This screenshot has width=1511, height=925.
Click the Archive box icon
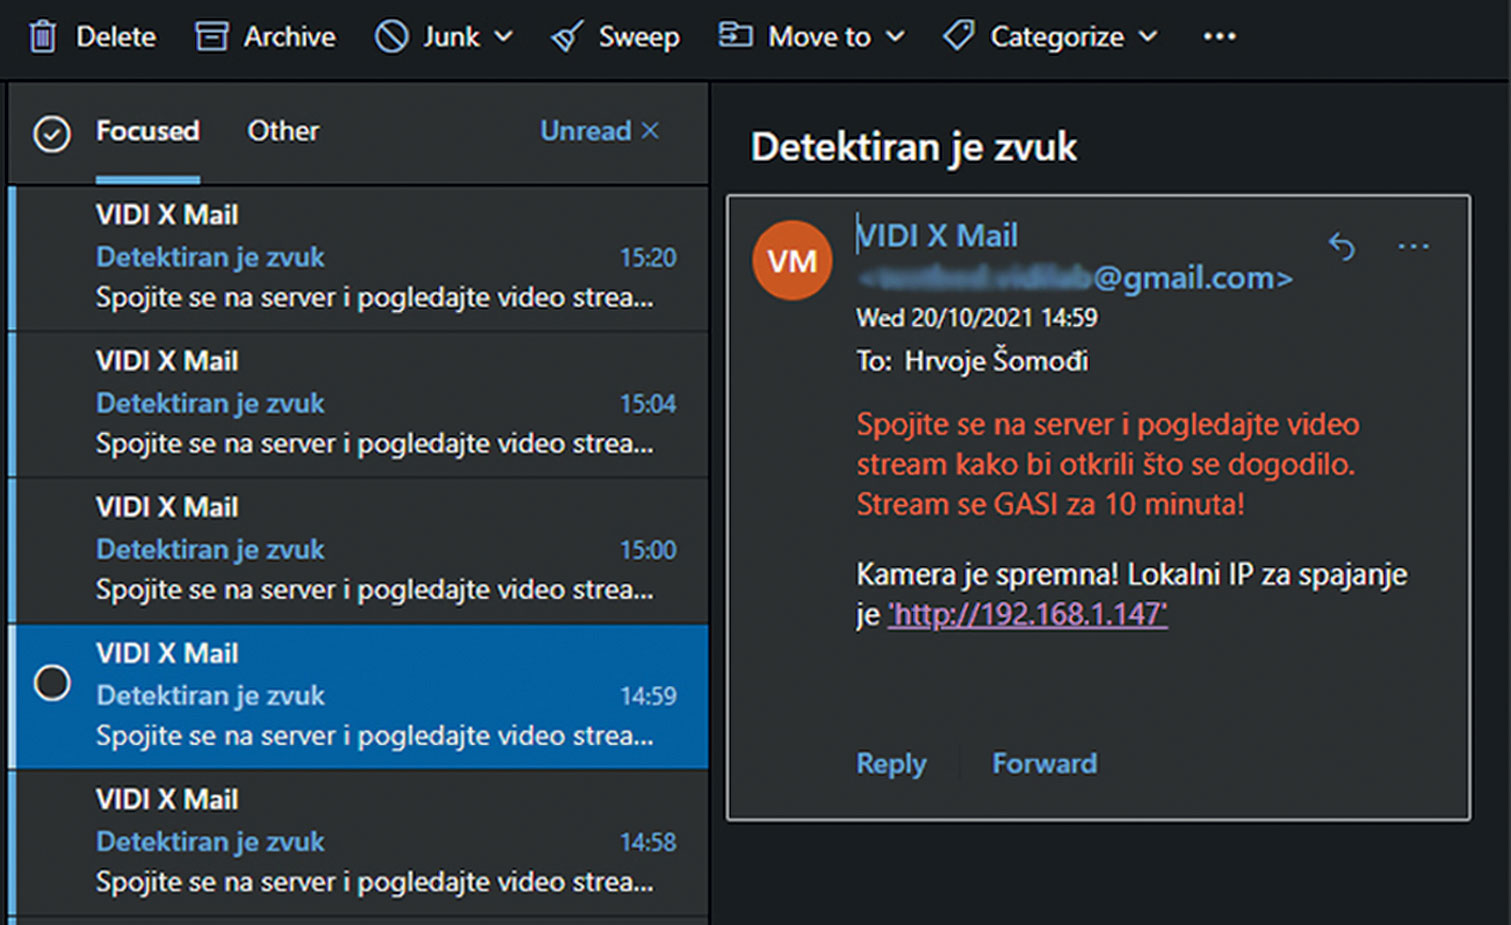(211, 37)
